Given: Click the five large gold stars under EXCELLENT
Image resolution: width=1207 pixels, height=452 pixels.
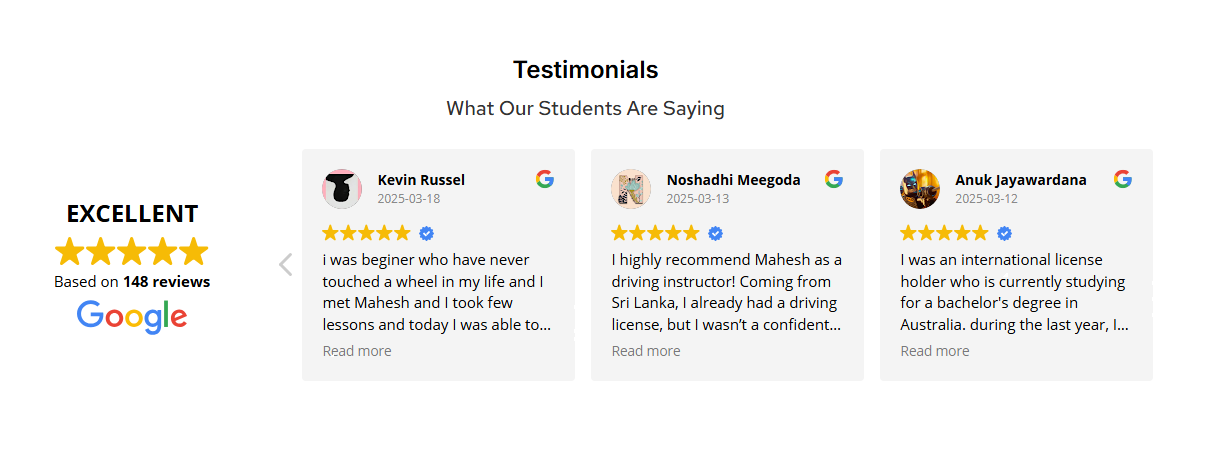Looking at the screenshot, I should click(132, 251).
